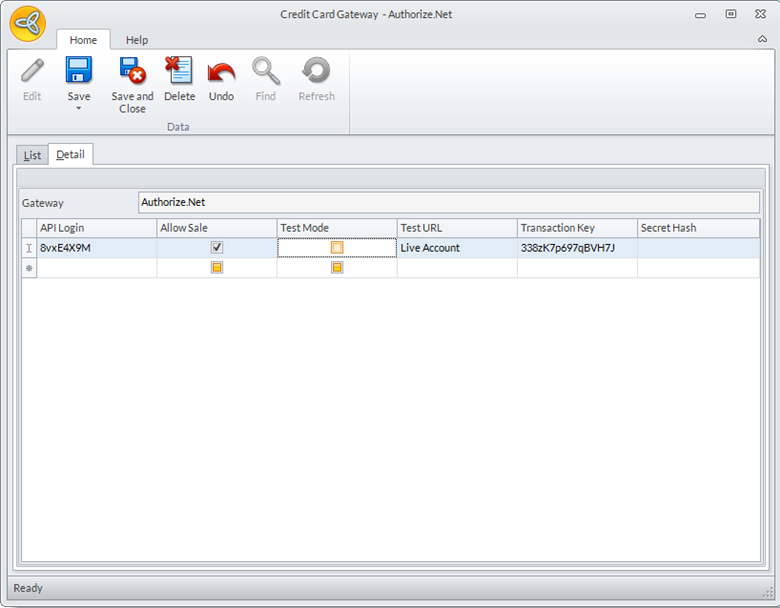The image size is (780, 608).
Task: Click the Save and Close icon
Action: coord(132,71)
